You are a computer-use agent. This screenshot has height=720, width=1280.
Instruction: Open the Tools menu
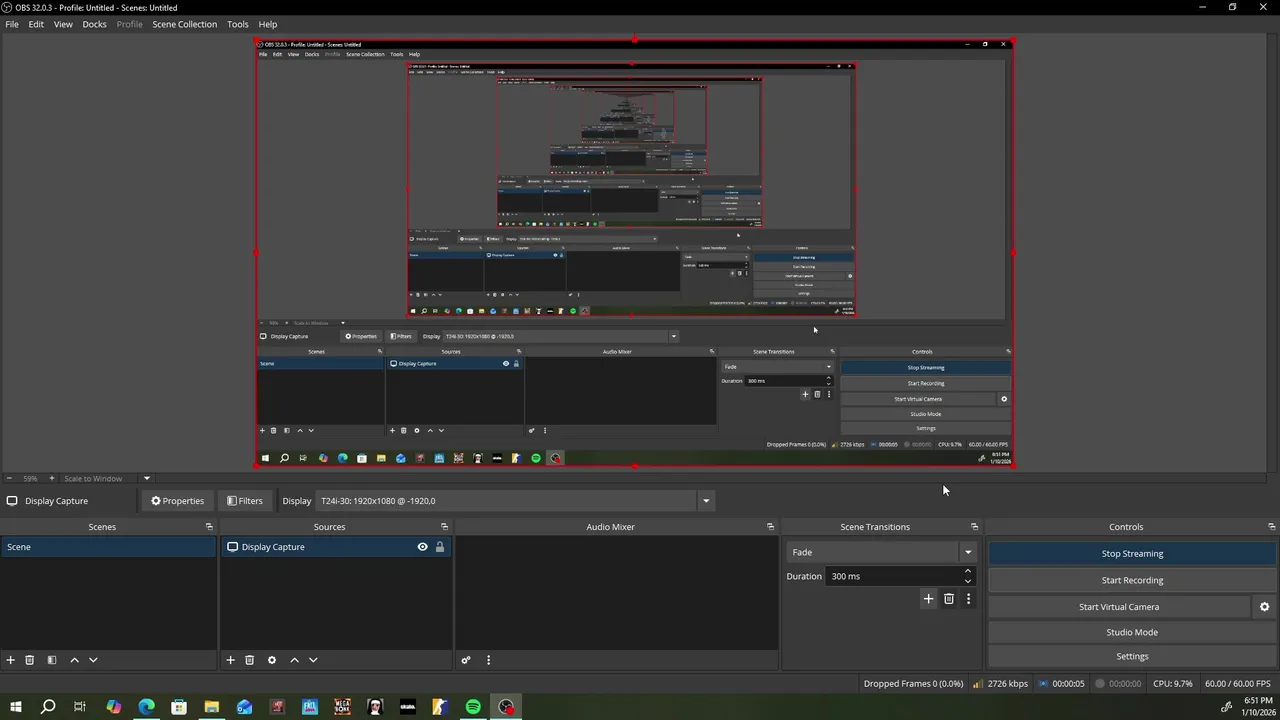pyautogui.click(x=238, y=24)
